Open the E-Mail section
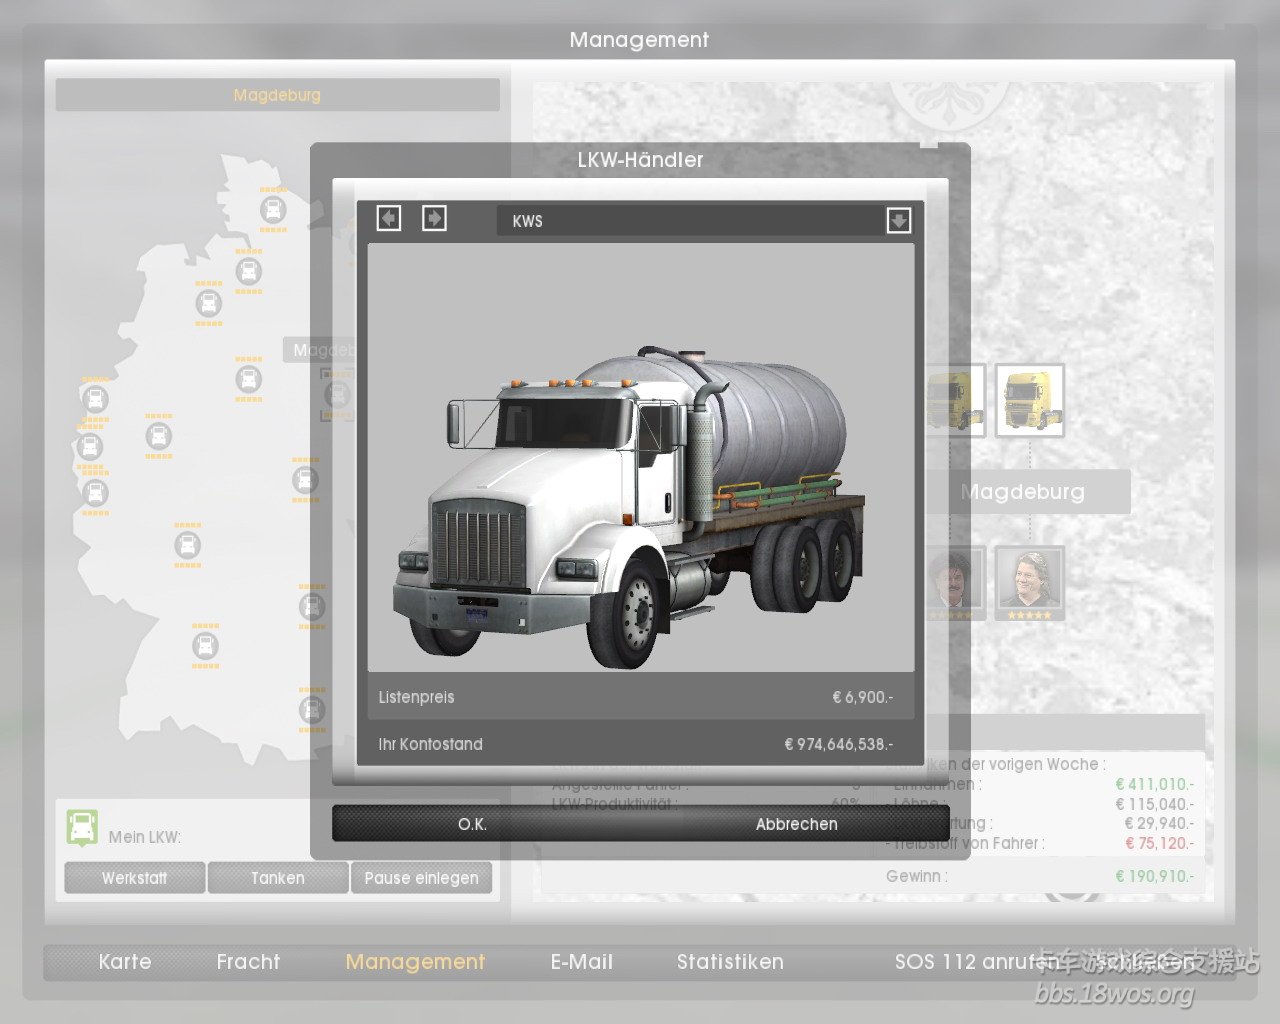 coord(581,962)
